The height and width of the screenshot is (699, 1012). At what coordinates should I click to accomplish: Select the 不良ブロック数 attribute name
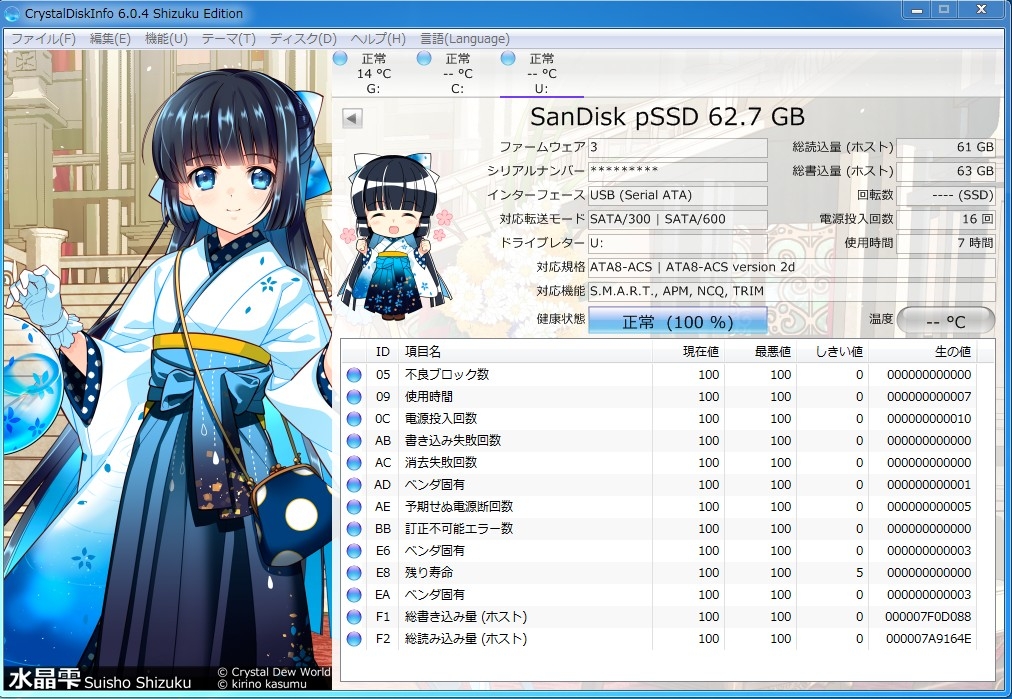click(447, 374)
